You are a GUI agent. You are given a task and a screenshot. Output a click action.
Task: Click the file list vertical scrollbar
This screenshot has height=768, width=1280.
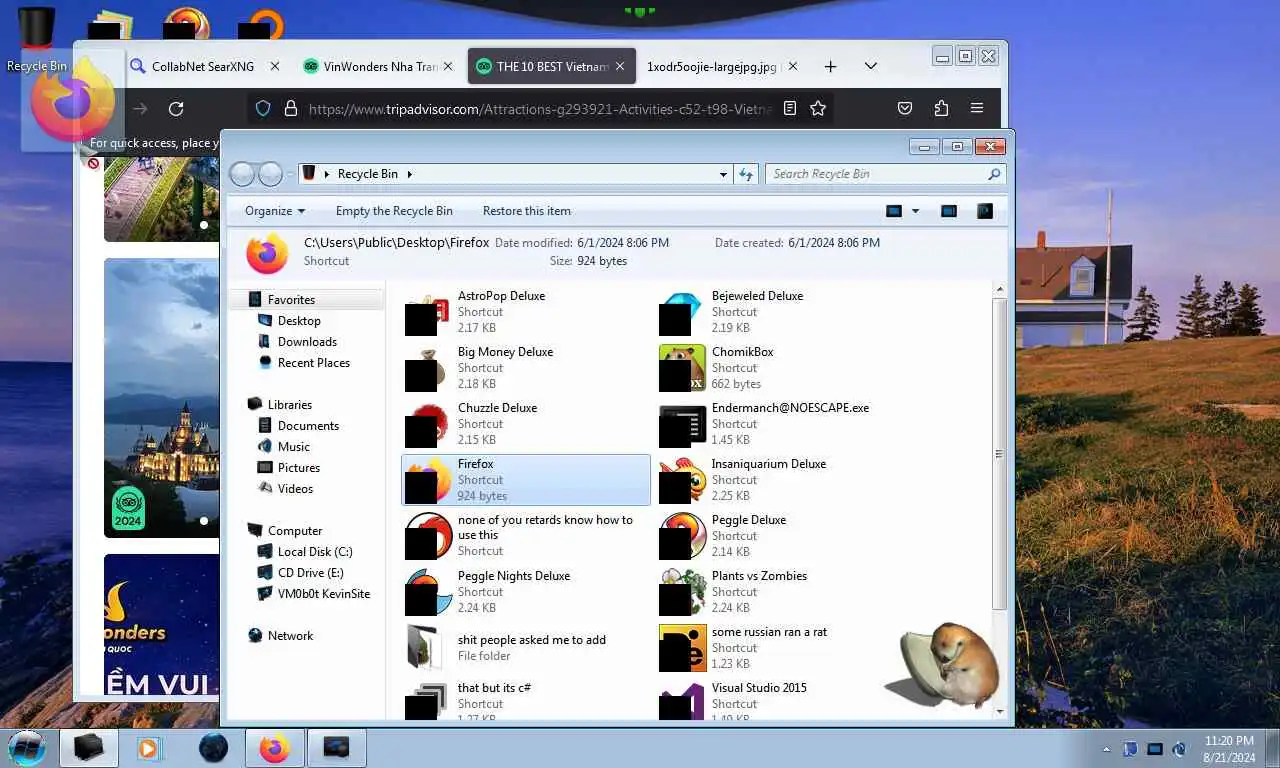click(999, 455)
